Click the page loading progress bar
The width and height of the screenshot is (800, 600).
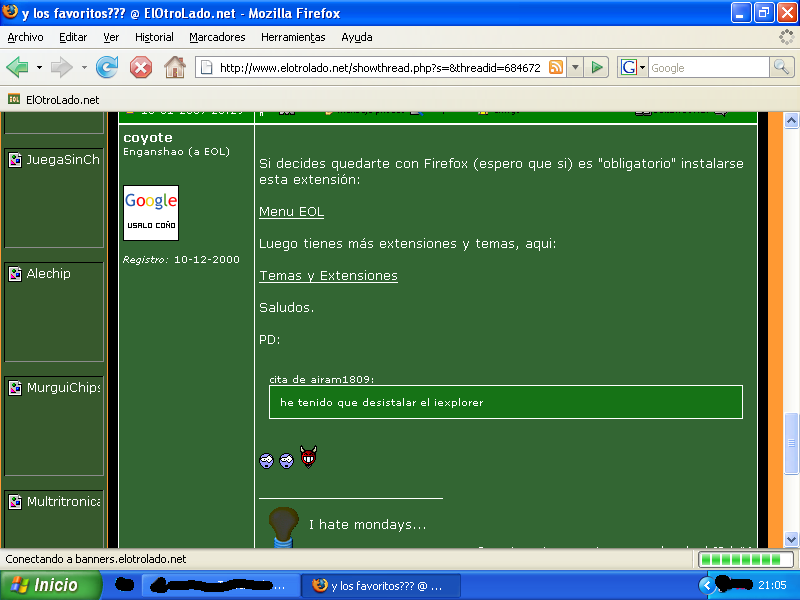[x=745, y=559]
